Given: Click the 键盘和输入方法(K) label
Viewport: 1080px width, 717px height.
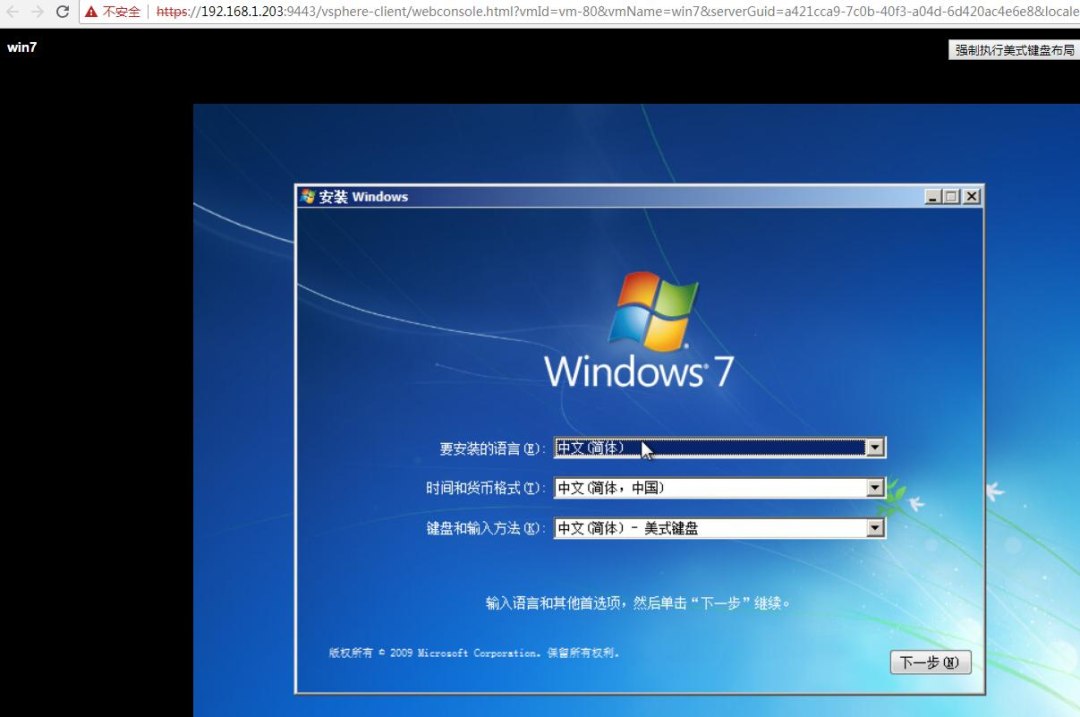Looking at the screenshot, I should [x=485, y=528].
